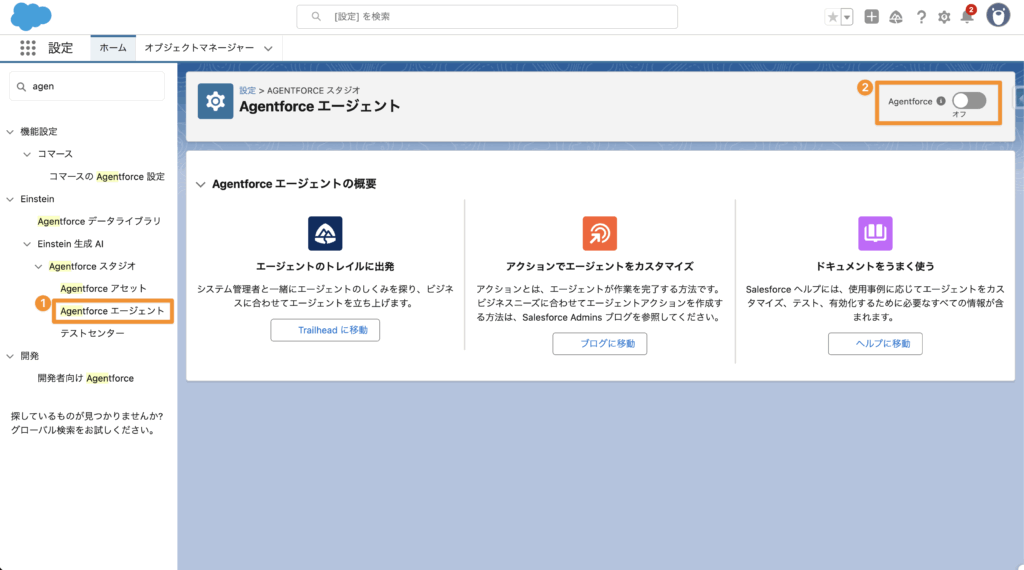Click the Agentforce エージェント page title
This screenshot has width=1024, height=570.
tap(319, 106)
